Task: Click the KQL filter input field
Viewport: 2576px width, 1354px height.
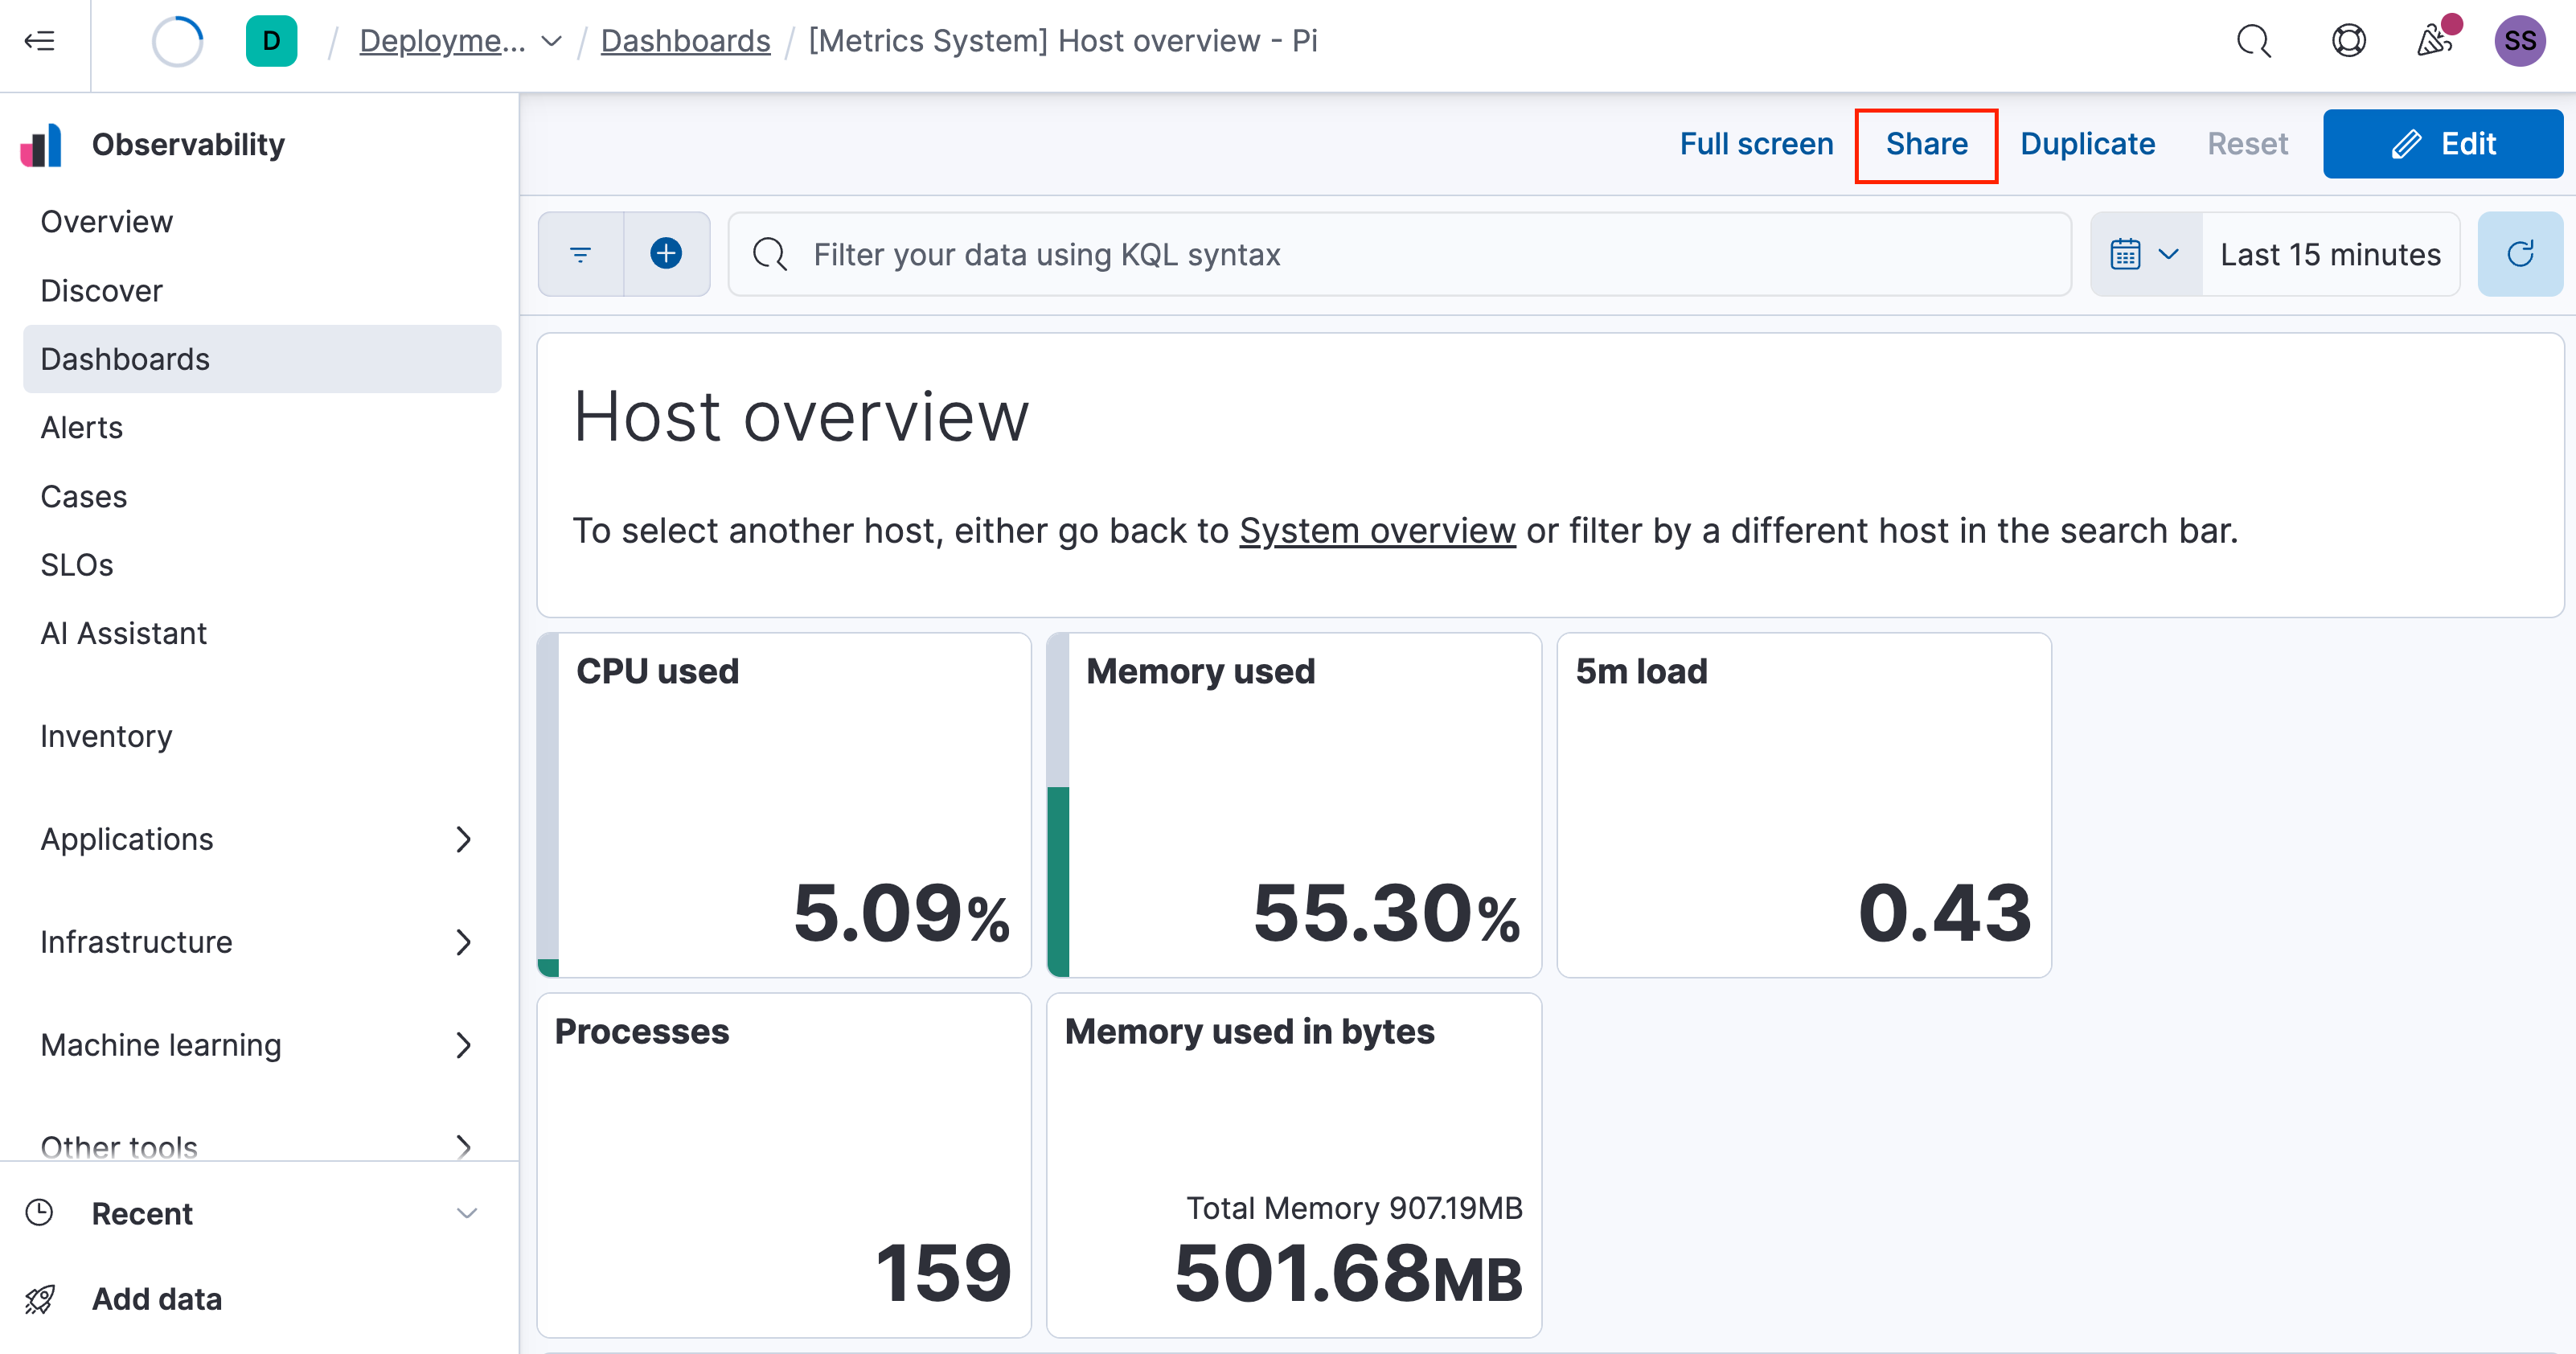Action: coord(1400,254)
